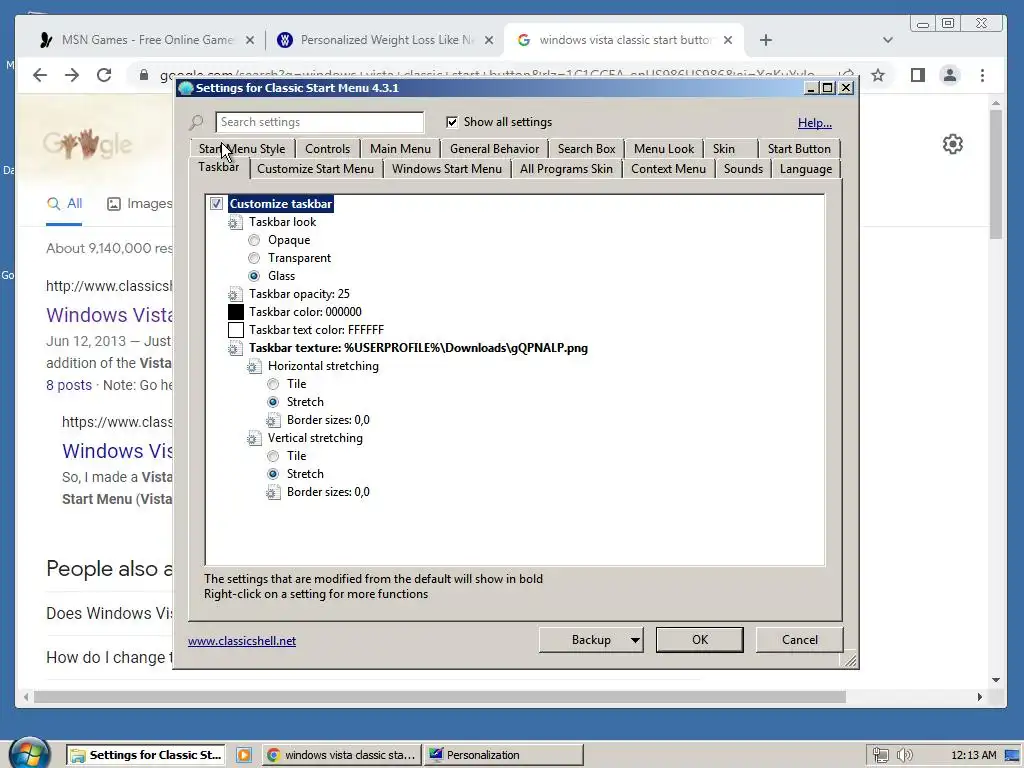Open the Context Menu tab
The image size is (1024, 768).
pos(668,169)
